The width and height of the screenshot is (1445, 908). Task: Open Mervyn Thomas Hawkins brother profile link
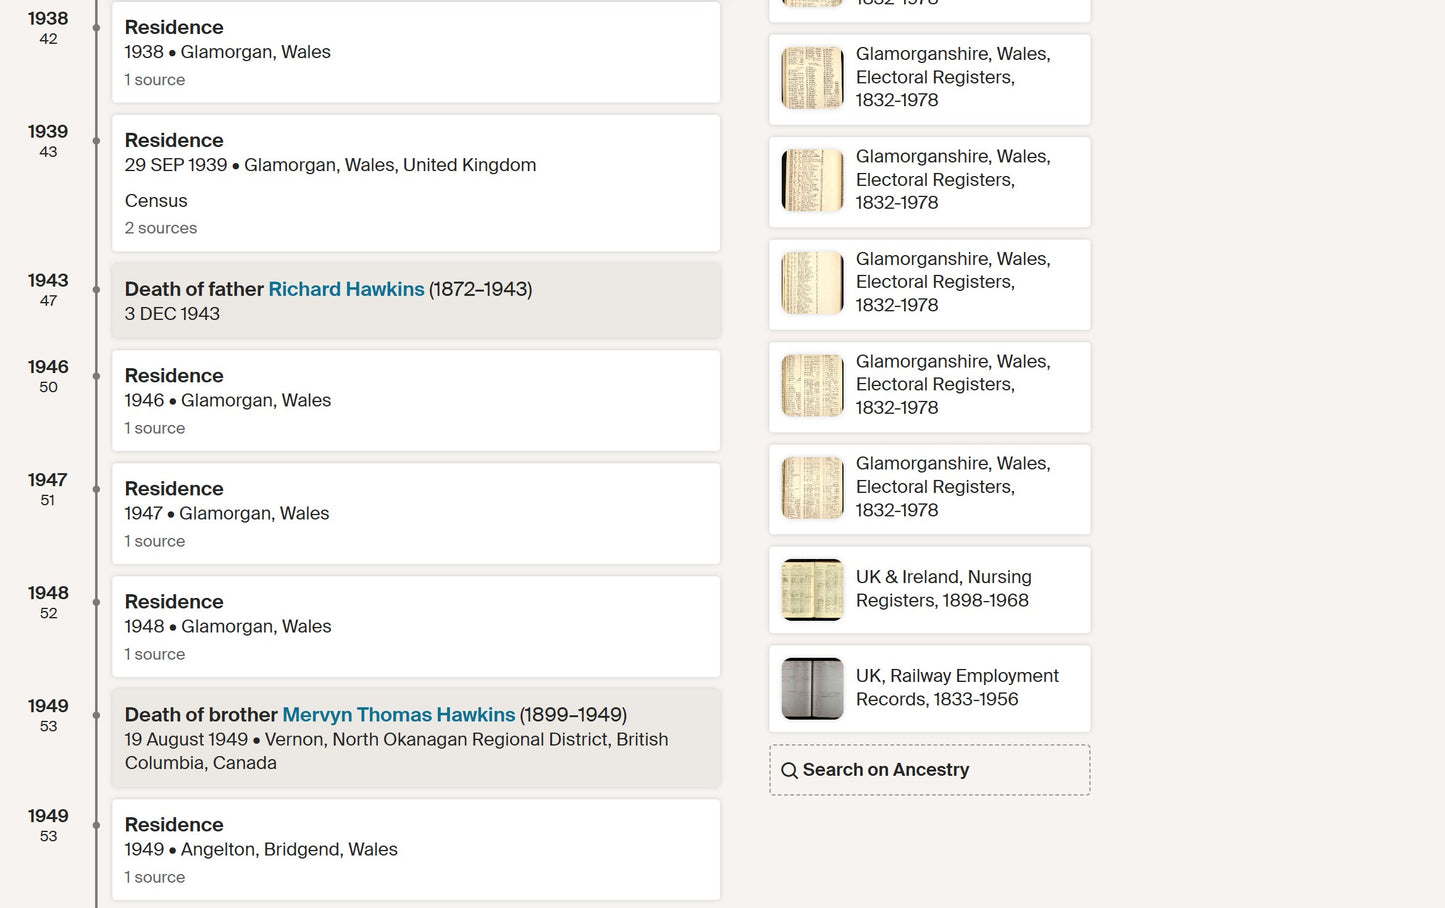pos(398,715)
